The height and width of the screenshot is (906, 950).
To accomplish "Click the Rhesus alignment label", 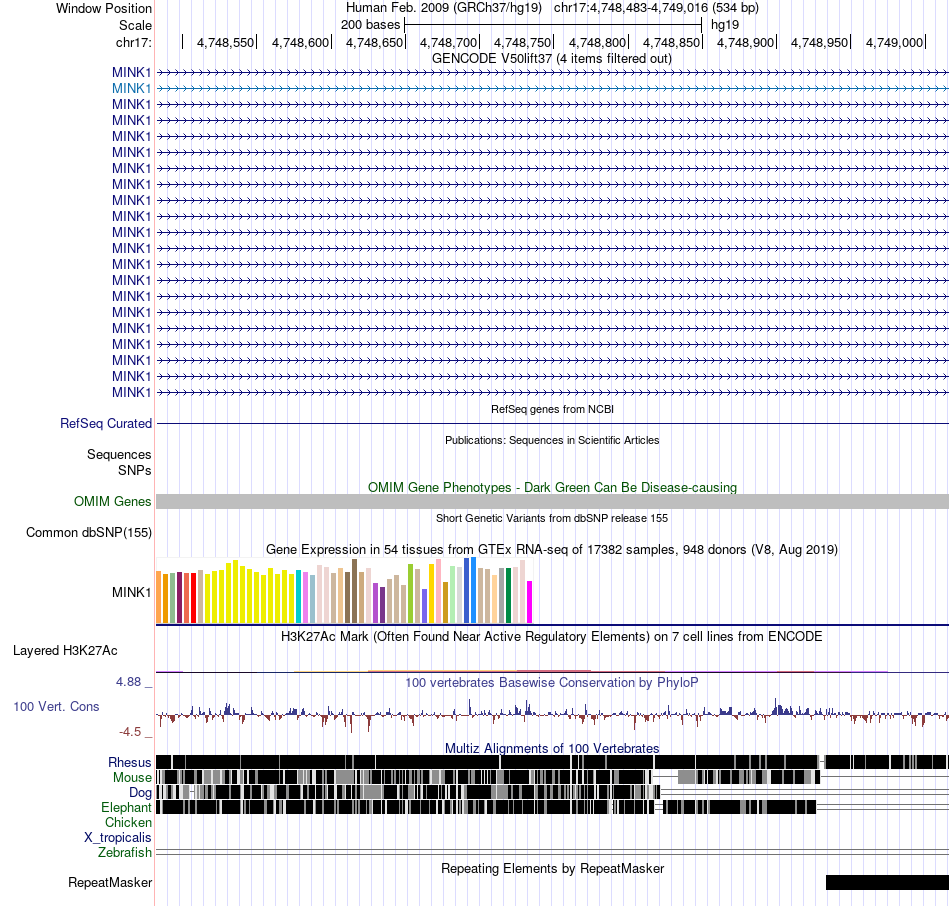I will [x=130, y=762].
